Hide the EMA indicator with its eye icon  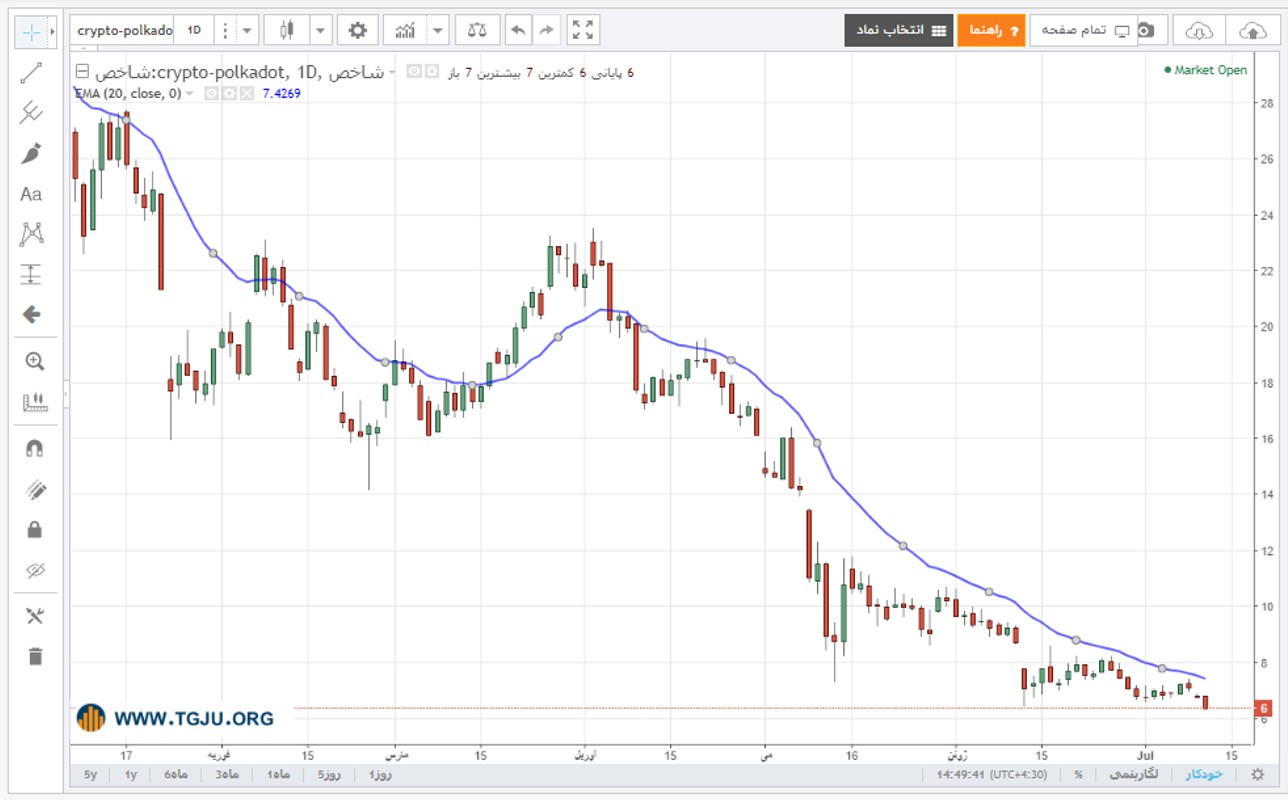212,93
